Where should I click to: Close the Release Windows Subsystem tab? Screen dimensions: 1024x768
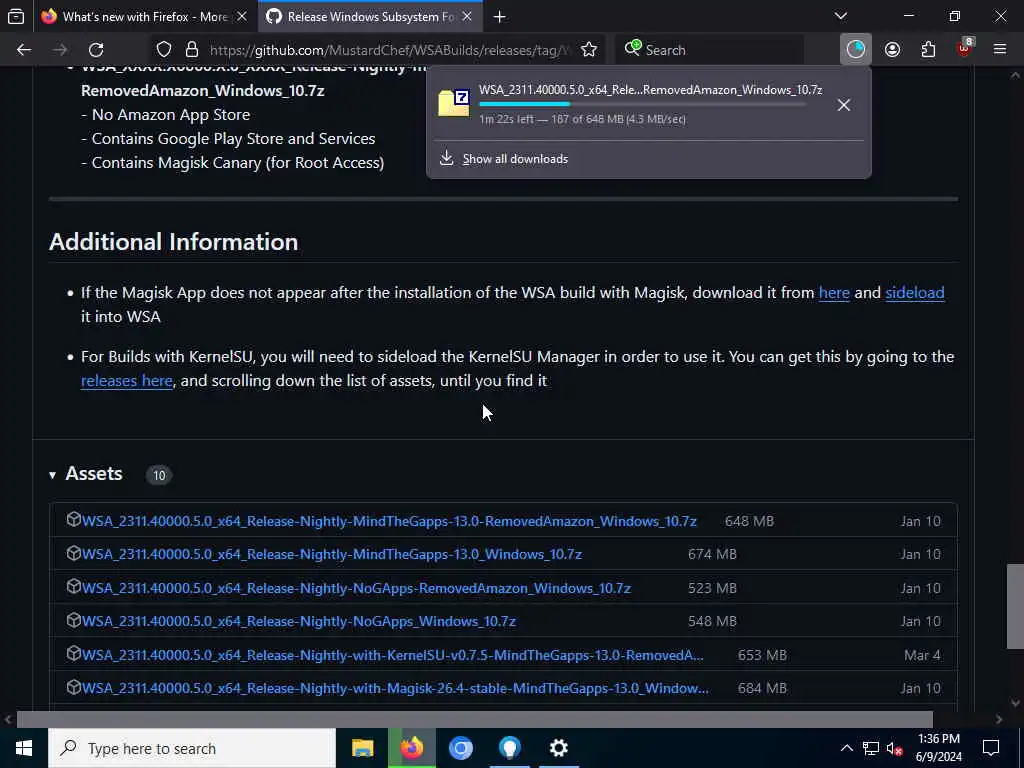point(467,16)
